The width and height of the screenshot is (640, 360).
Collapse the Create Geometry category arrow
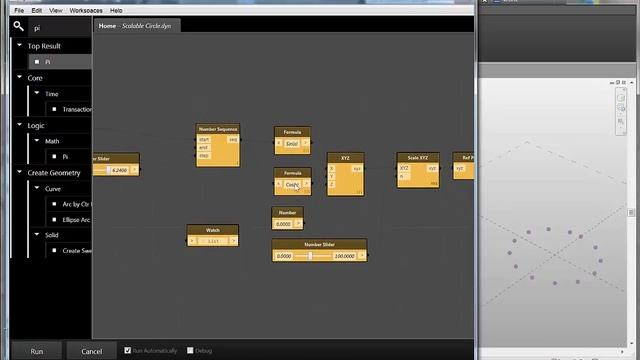[x=19, y=172]
